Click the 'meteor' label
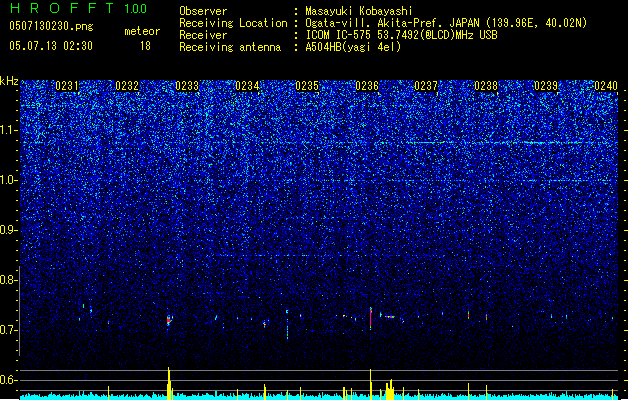This screenshot has width=629, height=400. pyautogui.click(x=142, y=31)
